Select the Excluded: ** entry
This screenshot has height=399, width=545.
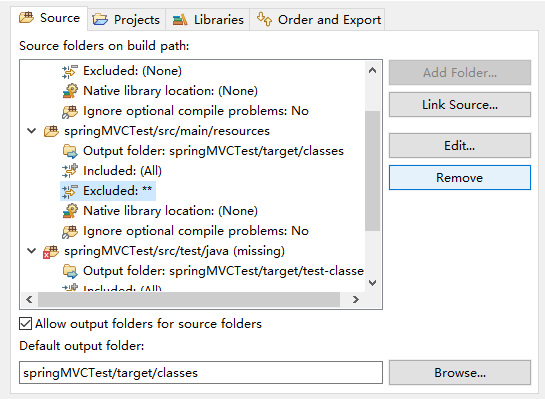pos(108,191)
